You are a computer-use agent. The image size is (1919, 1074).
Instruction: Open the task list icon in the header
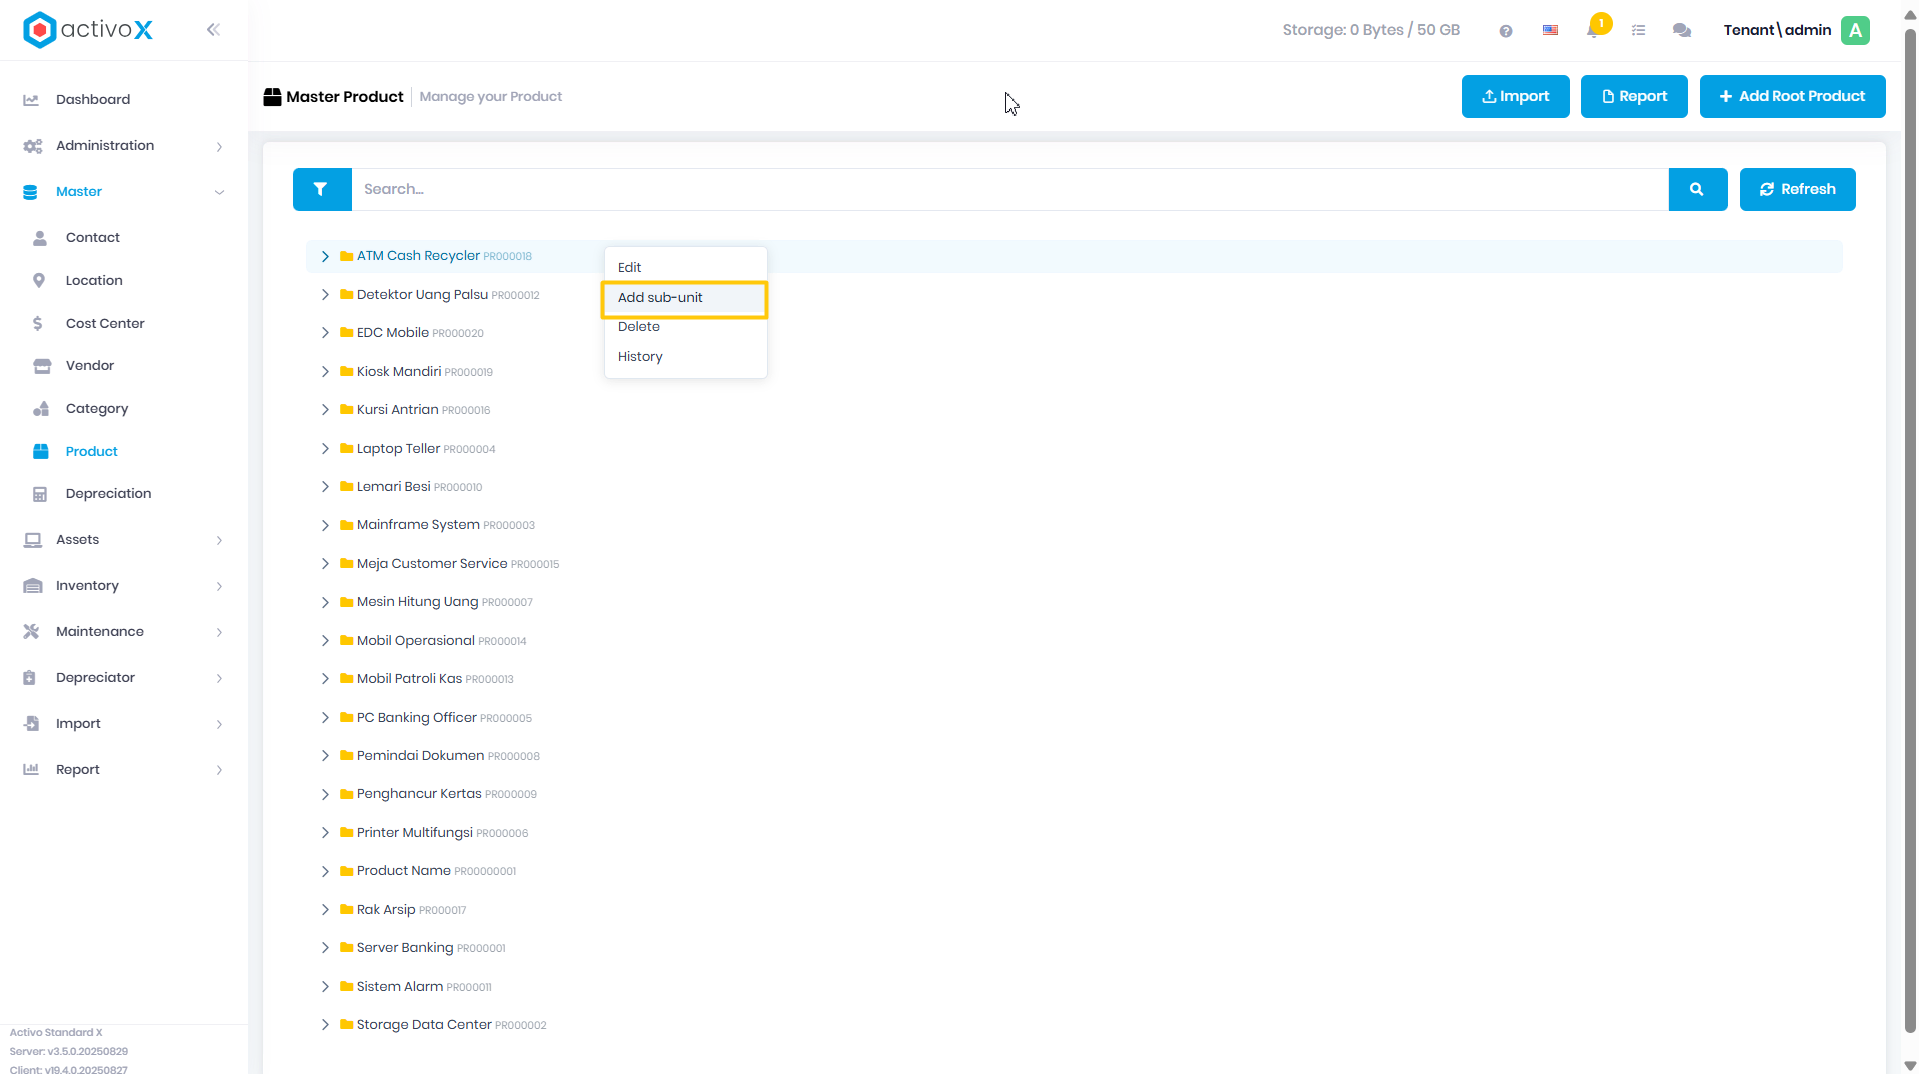point(1638,30)
